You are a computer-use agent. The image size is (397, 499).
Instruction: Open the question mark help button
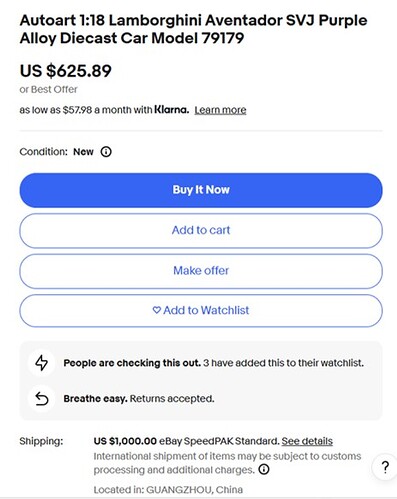point(385,467)
